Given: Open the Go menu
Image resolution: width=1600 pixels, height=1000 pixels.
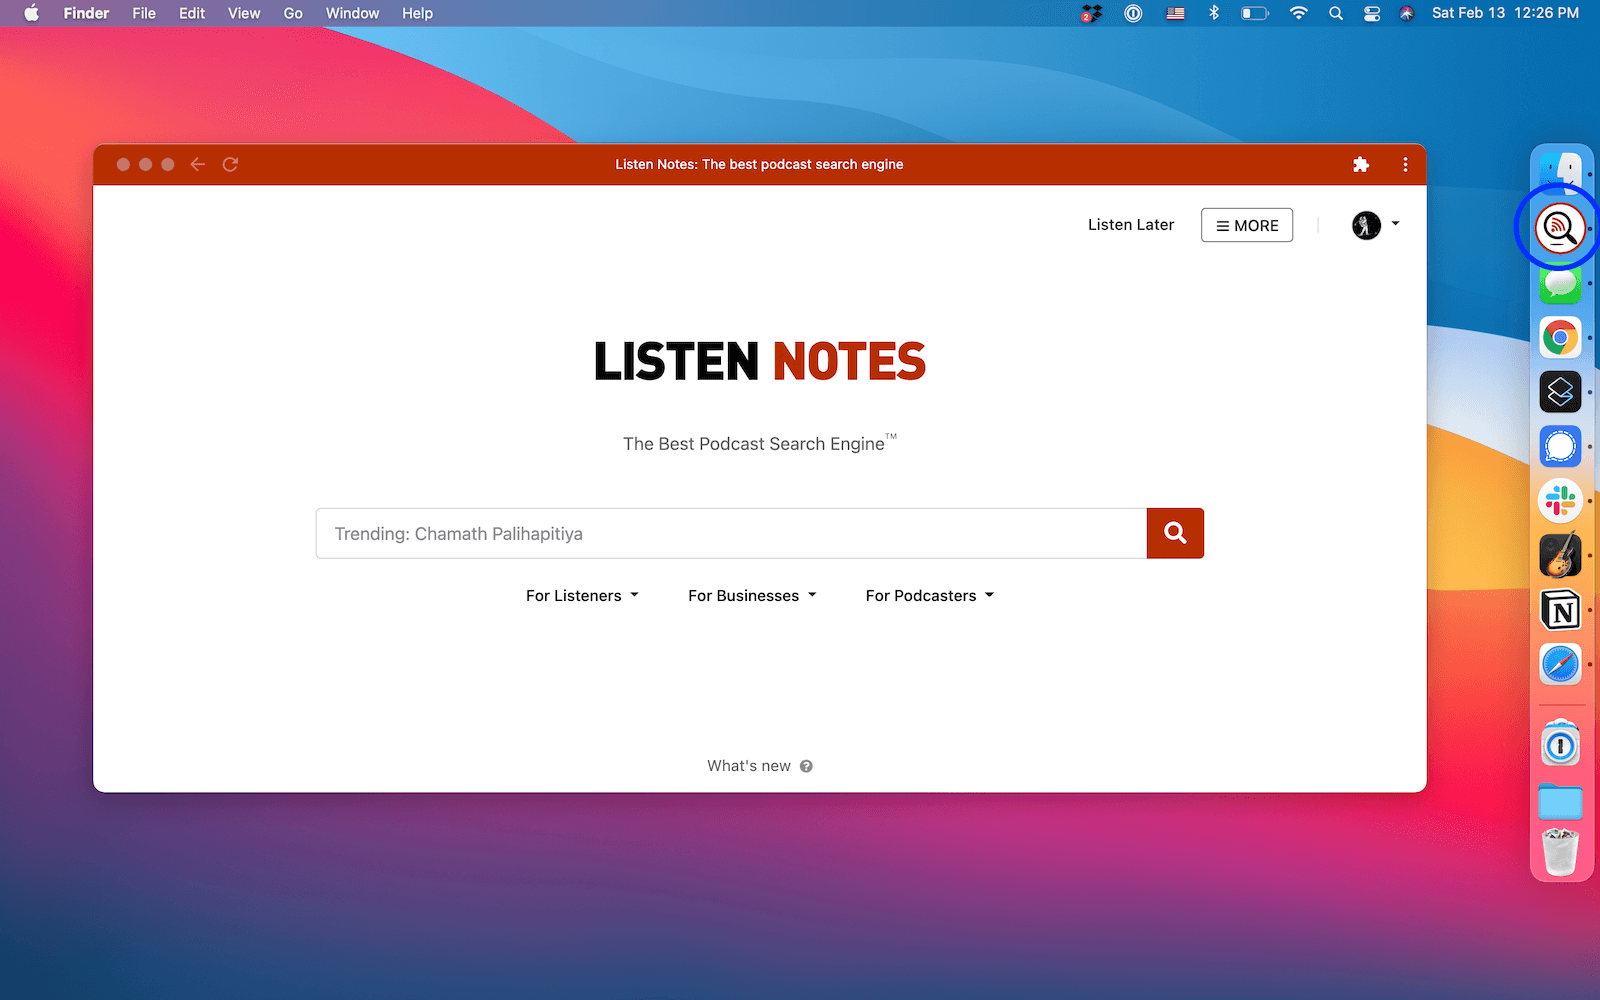Looking at the screenshot, I should (293, 13).
